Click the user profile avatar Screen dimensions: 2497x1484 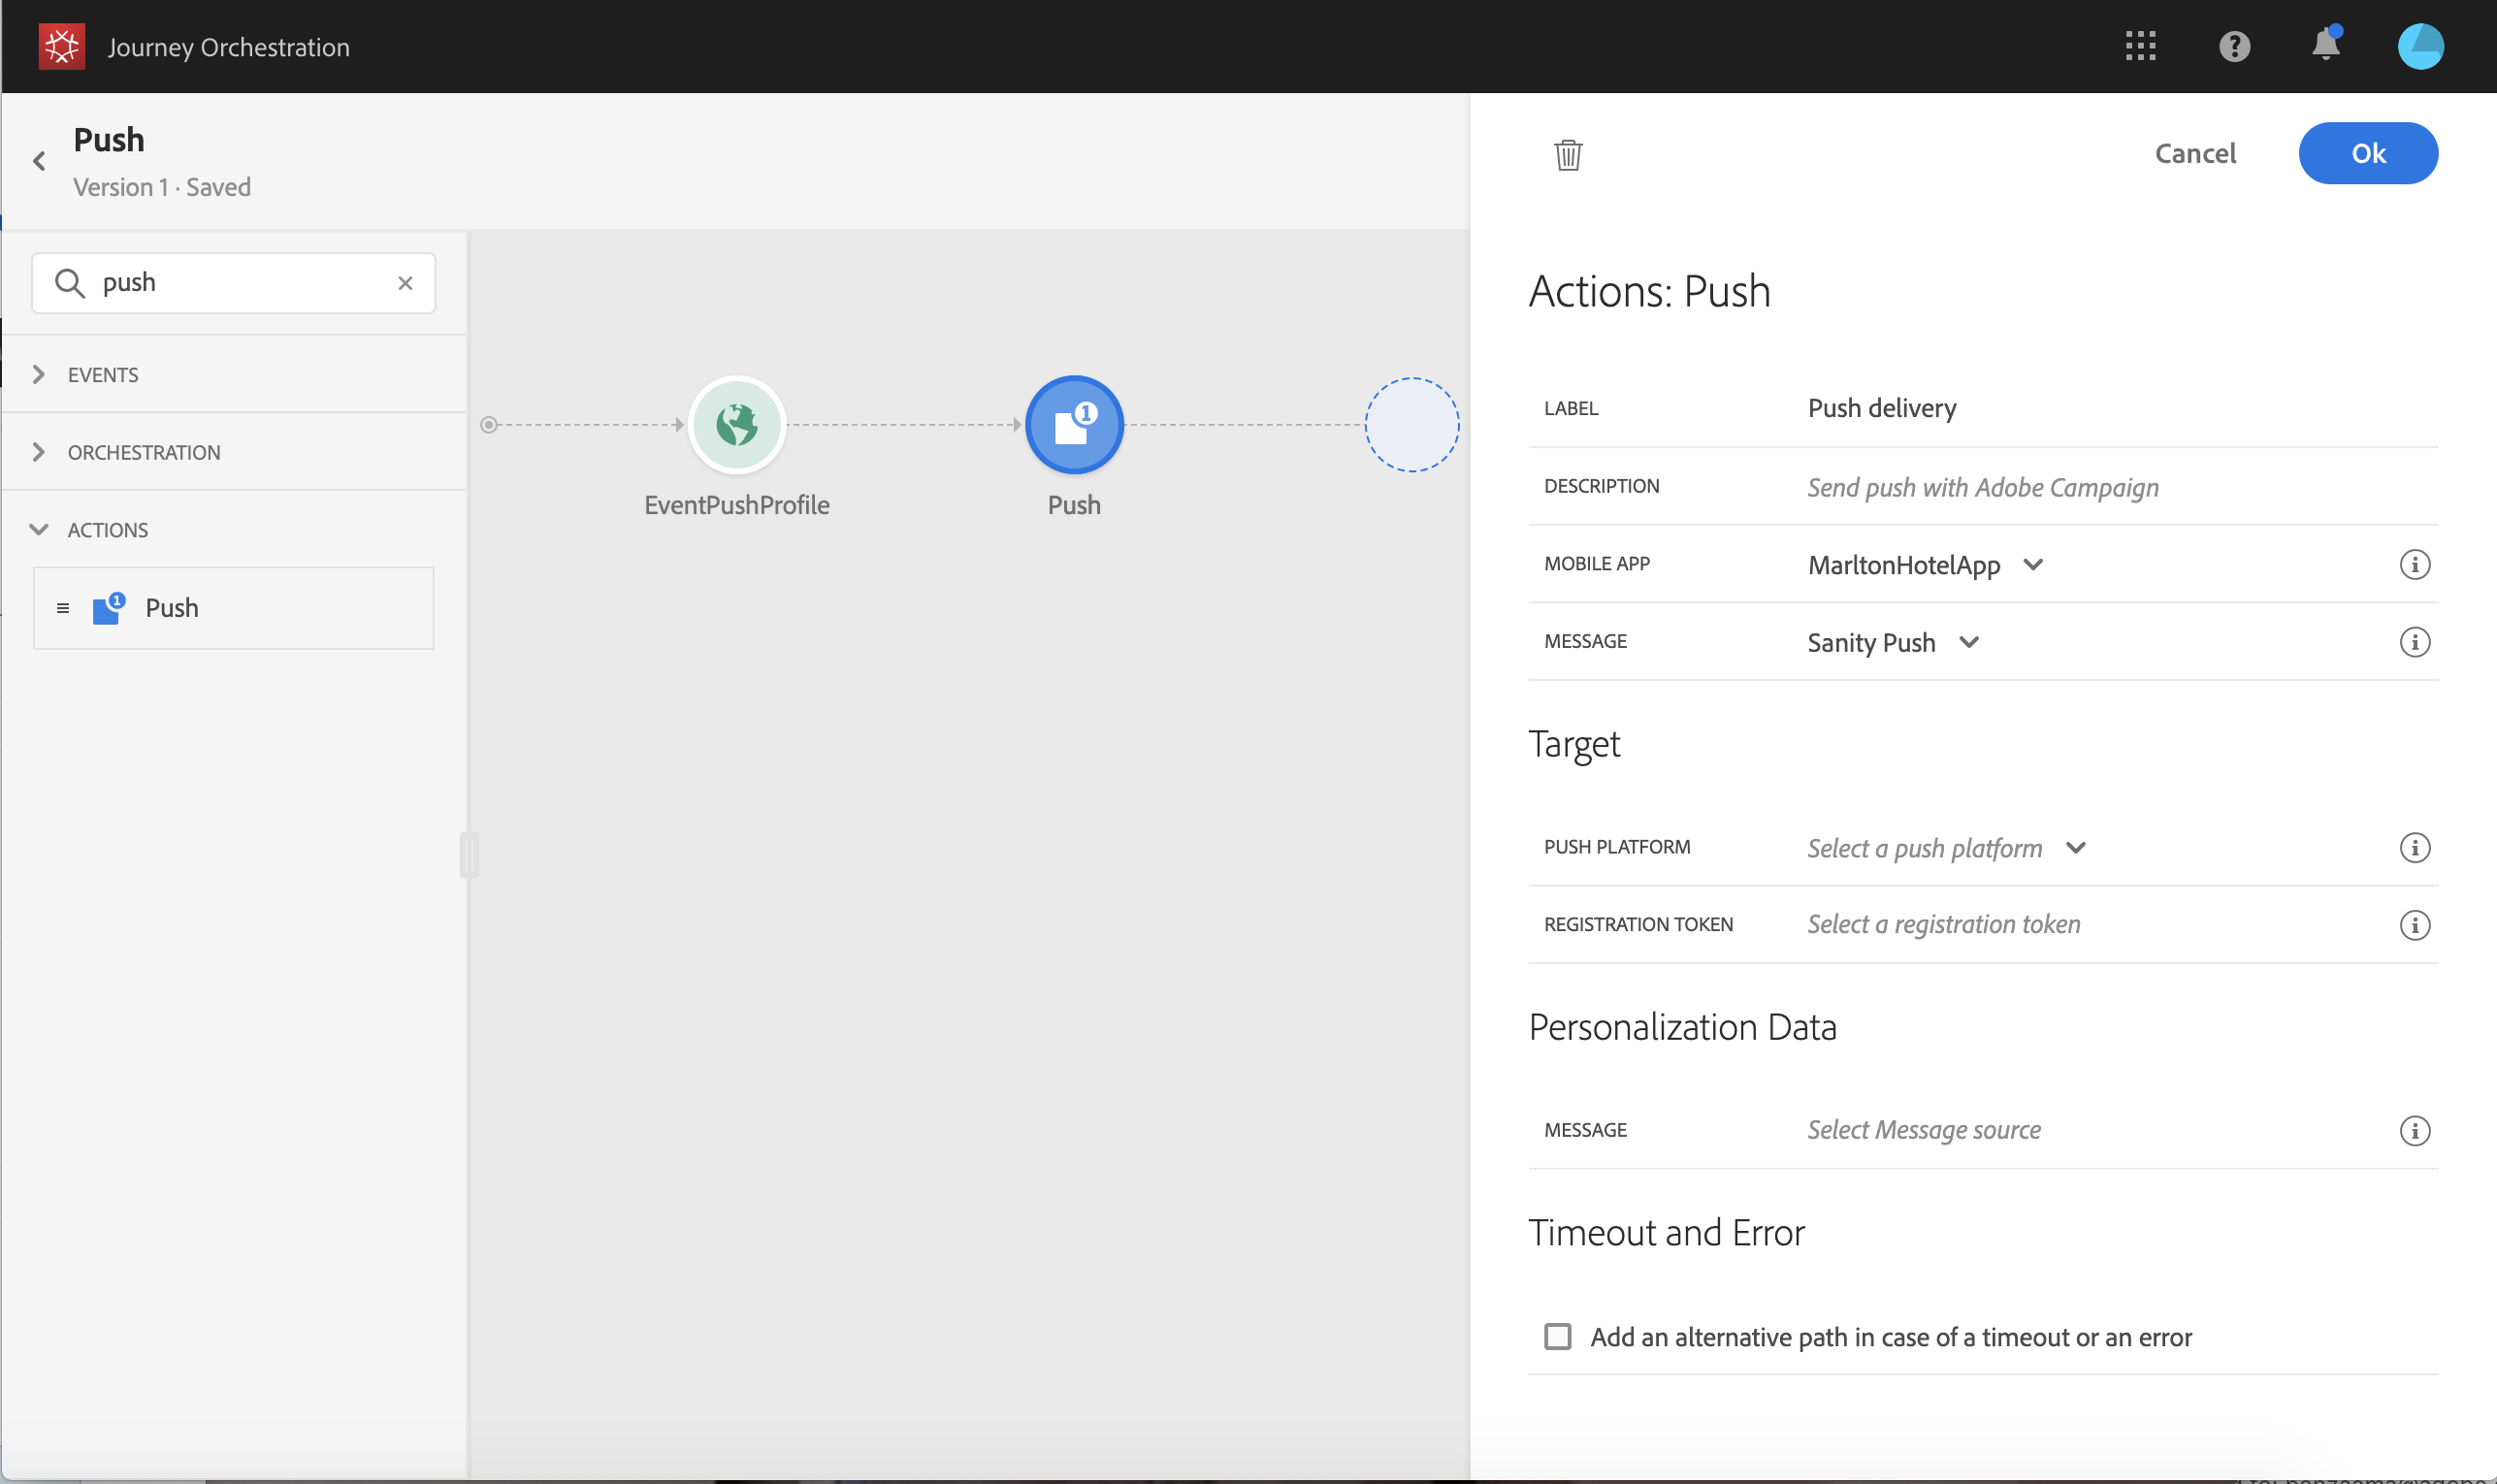(2420, 46)
